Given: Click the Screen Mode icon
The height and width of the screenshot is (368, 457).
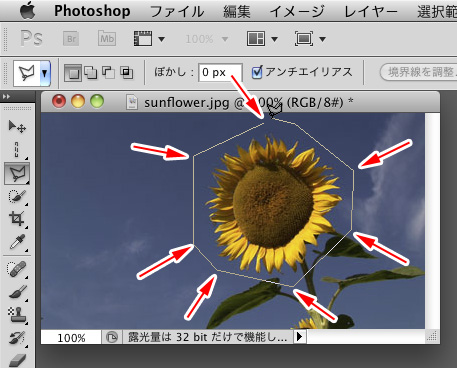Looking at the screenshot, I should pyautogui.click(x=304, y=39).
